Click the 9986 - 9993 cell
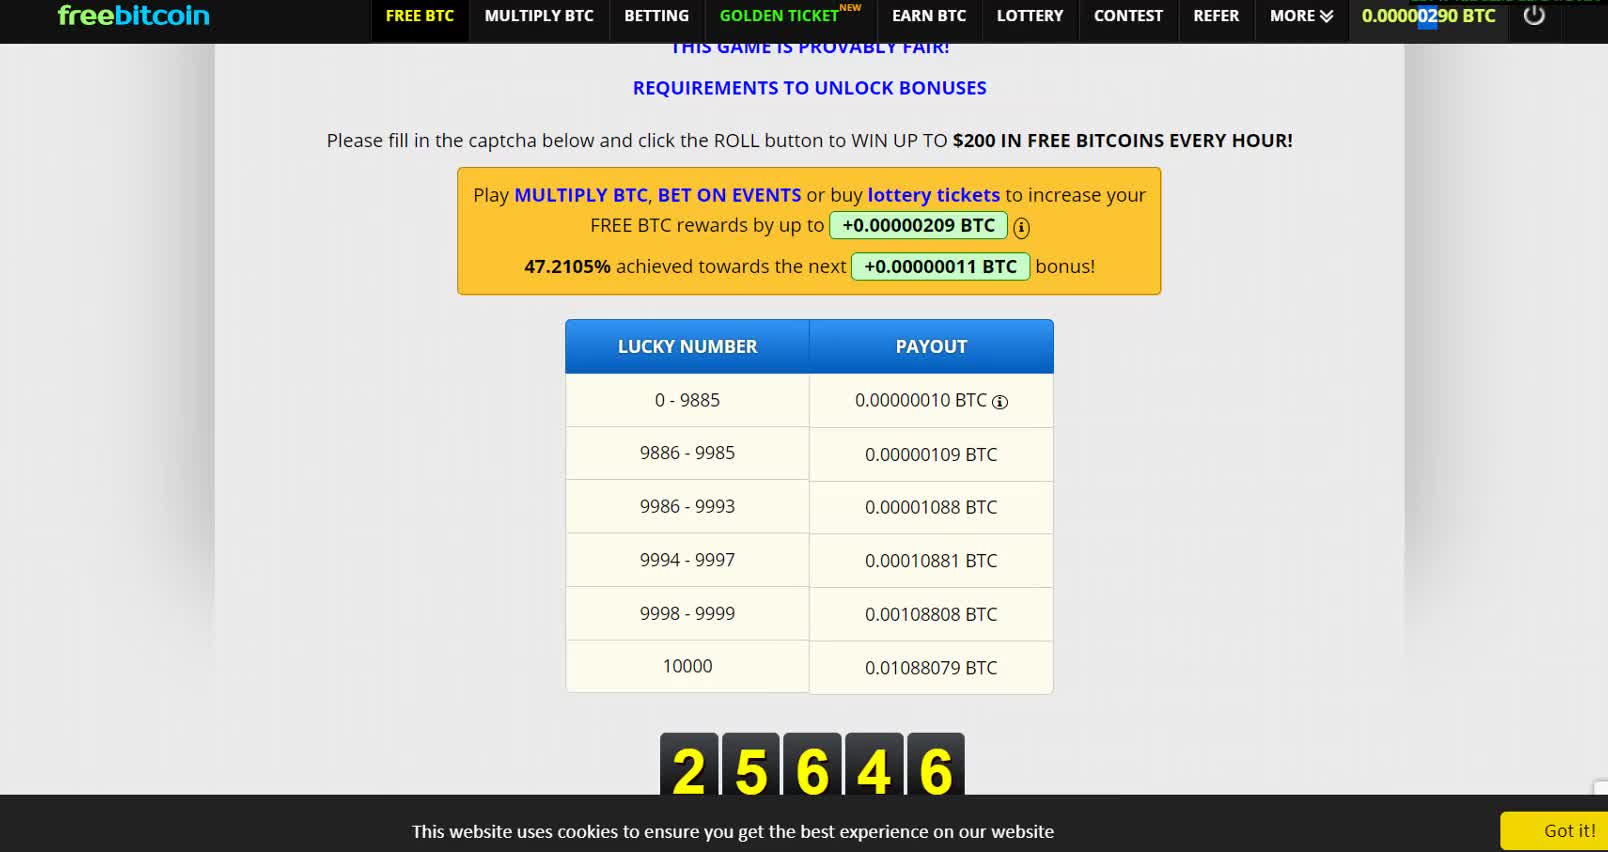 coord(687,507)
